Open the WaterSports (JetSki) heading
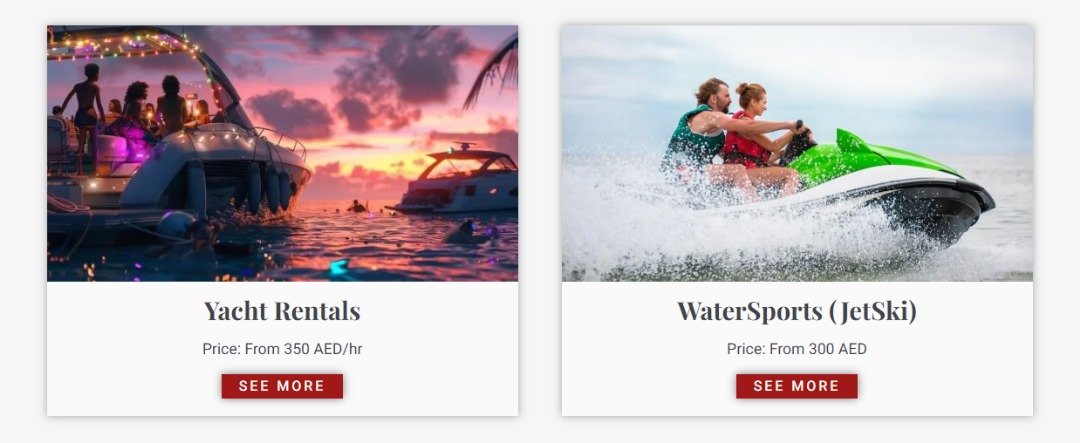The height and width of the screenshot is (443, 1080). click(x=796, y=311)
